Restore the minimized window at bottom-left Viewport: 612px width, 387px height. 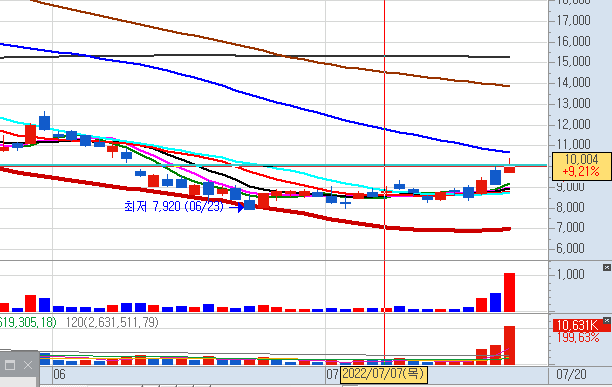coord(10,365)
